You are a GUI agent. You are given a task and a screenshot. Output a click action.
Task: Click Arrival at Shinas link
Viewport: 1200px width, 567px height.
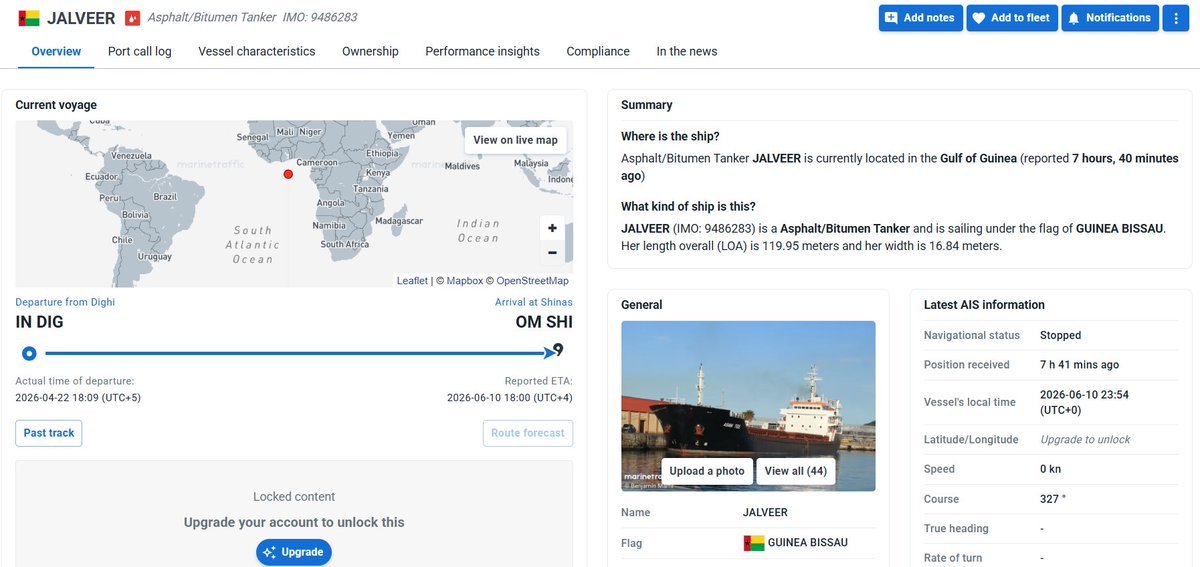534,302
